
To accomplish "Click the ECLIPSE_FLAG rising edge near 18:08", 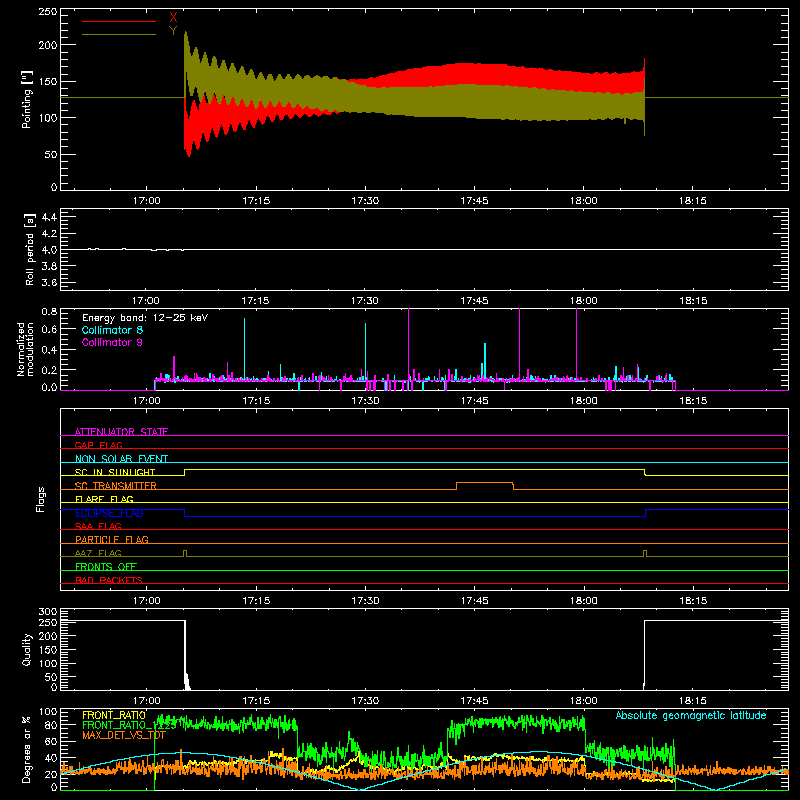I will (x=645, y=513).
